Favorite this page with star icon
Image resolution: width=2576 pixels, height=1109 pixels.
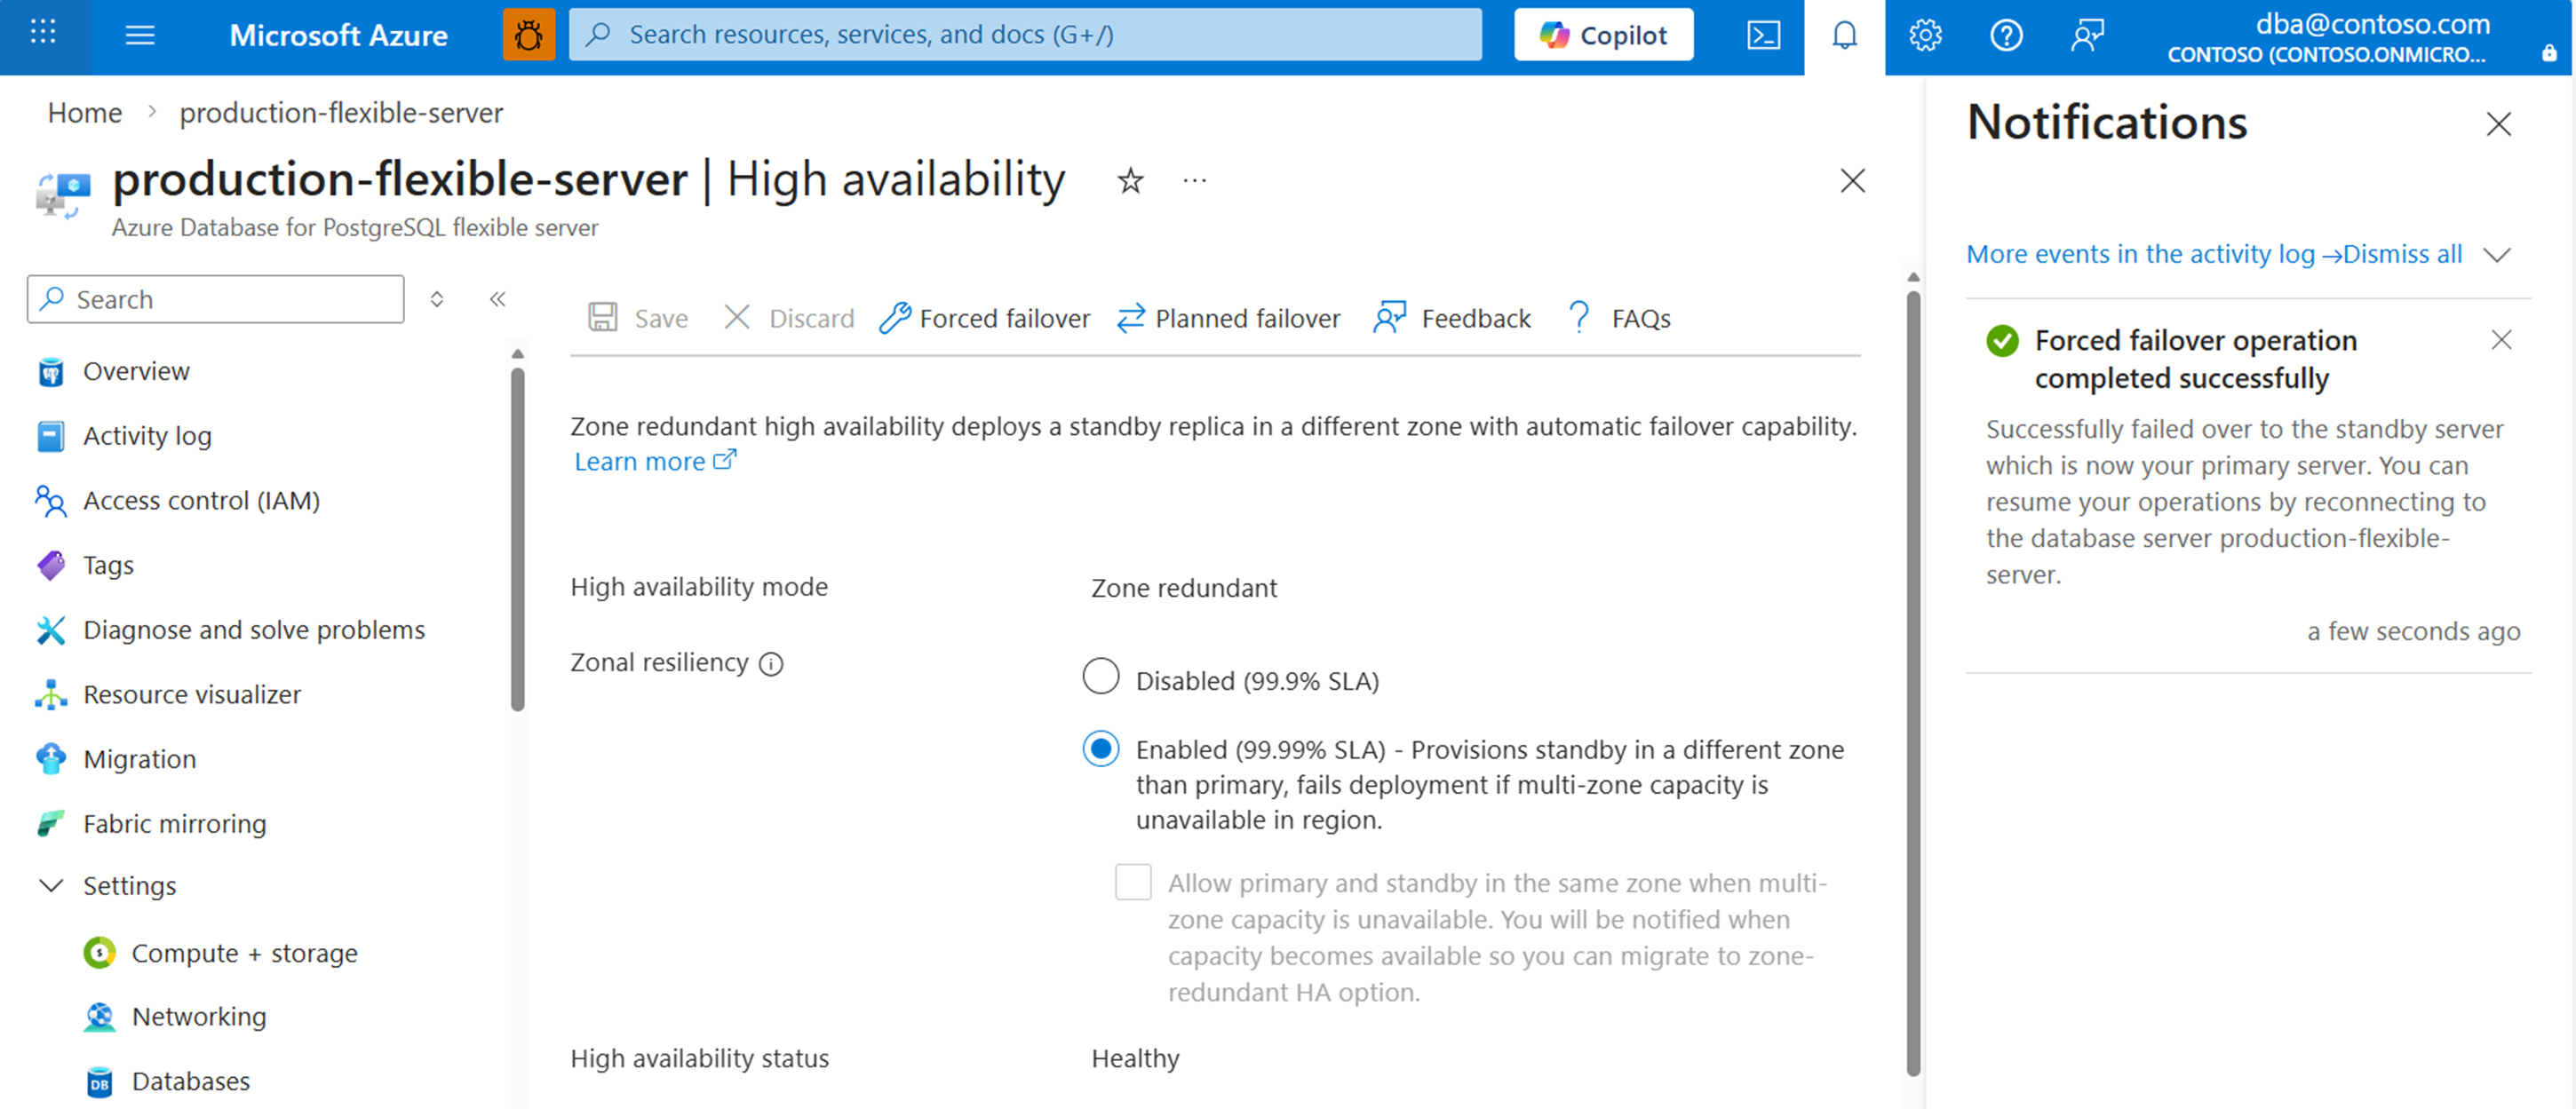click(1130, 181)
